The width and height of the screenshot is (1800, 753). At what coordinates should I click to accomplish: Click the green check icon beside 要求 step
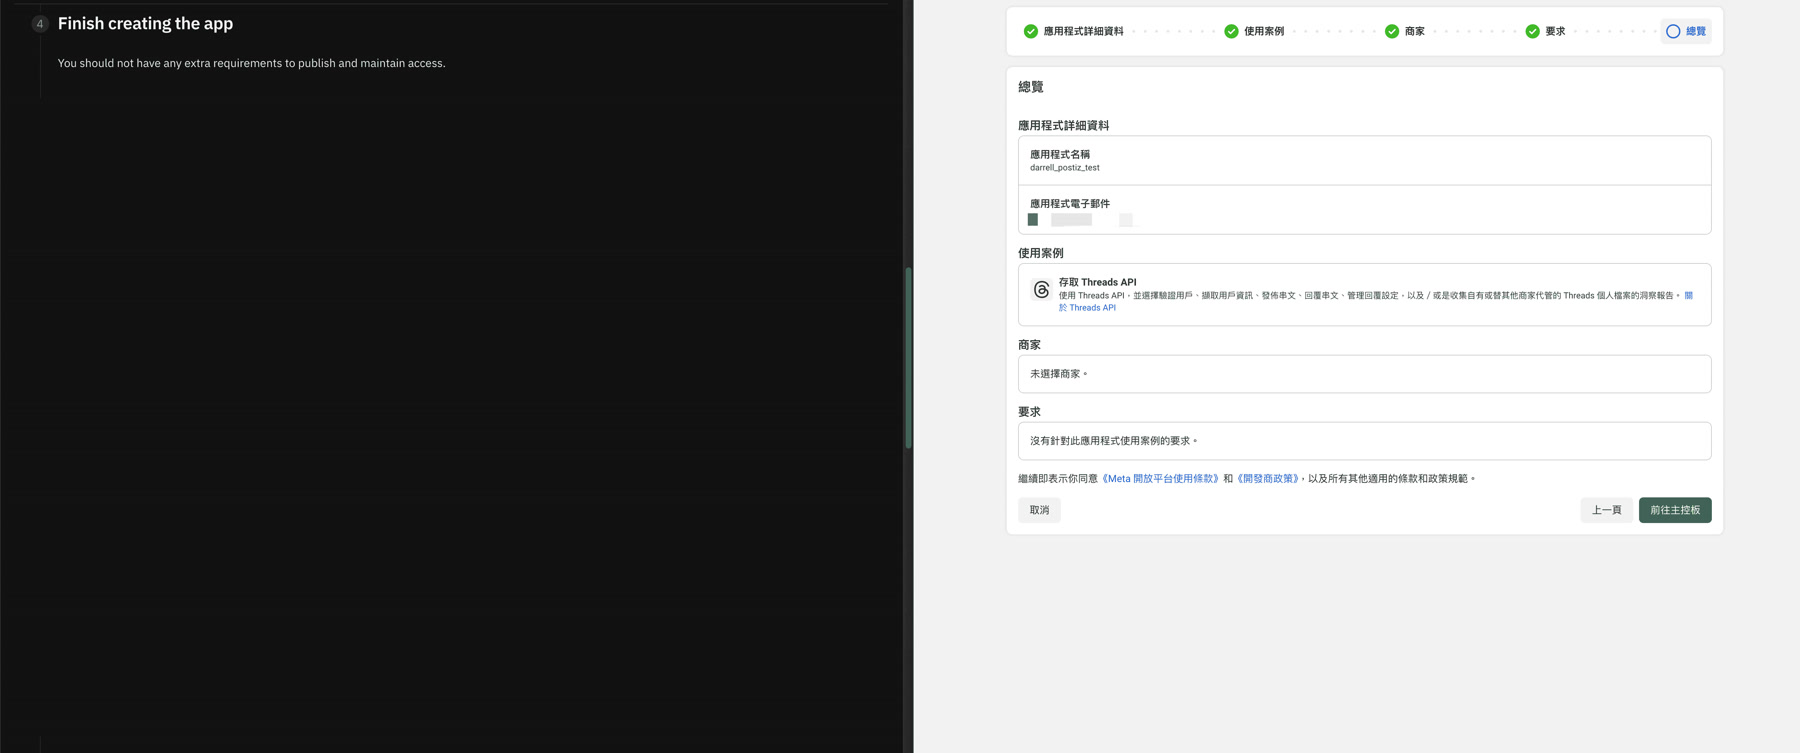pos(1532,31)
